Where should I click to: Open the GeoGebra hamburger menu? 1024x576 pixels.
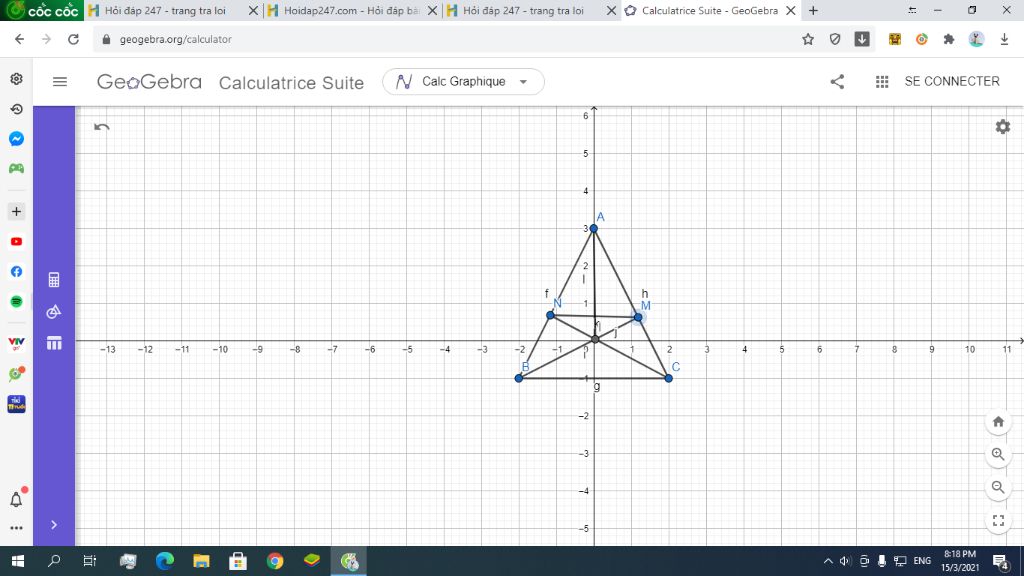[59, 82]
